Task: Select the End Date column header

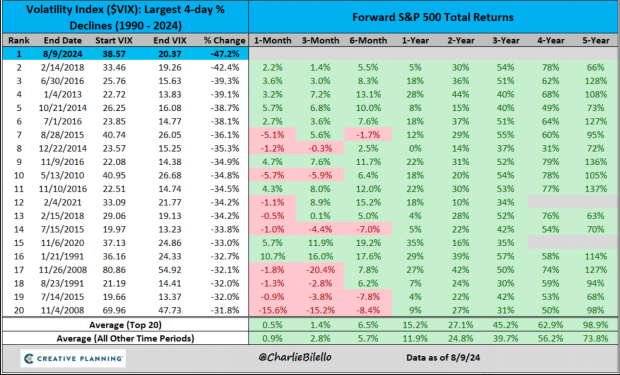Action: click(x=62, y=40)
